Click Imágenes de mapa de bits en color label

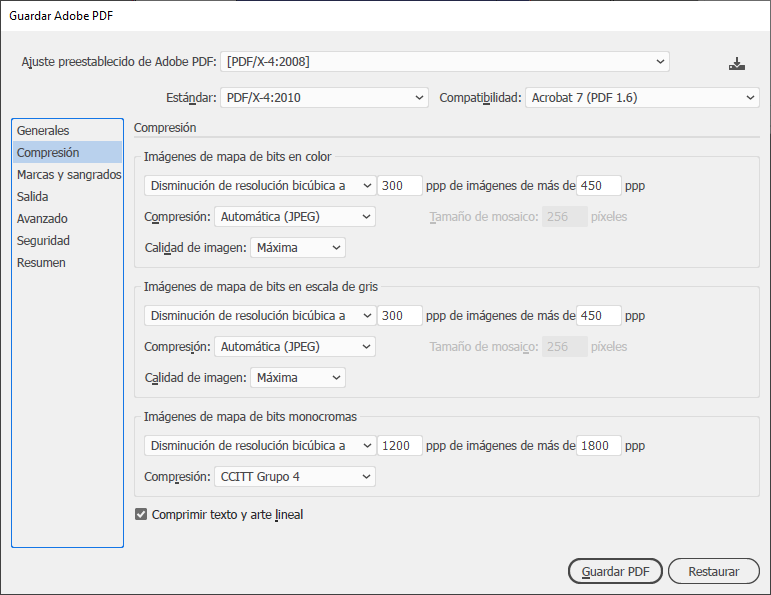(x=237, y=156)
